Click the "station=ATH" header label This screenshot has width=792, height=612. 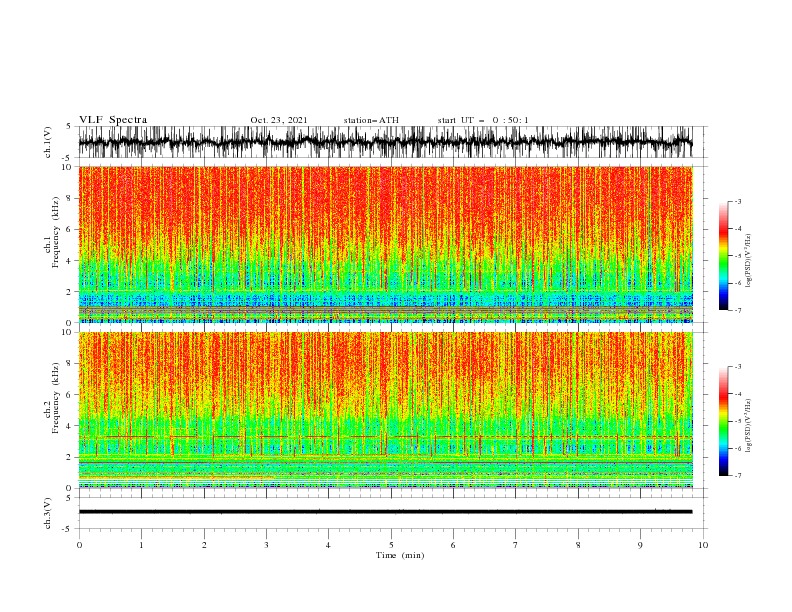tap(371, 120)
